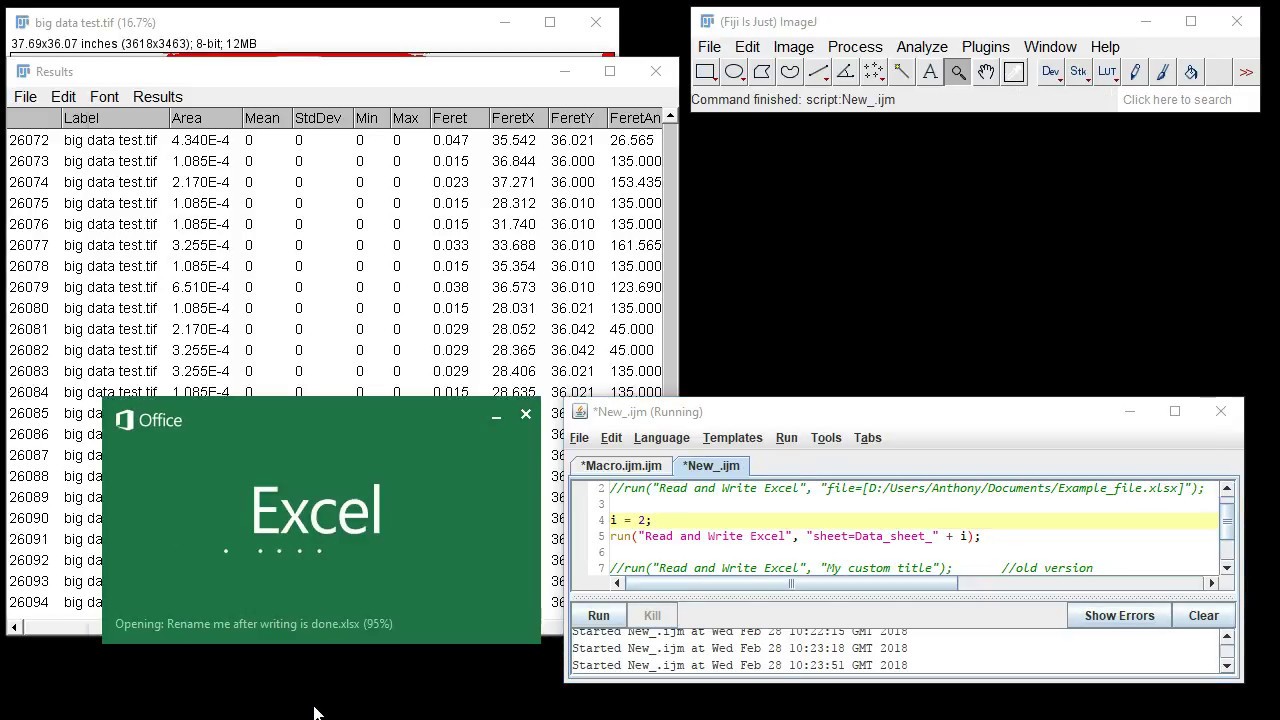
Task: Select the Wand tracing tool
Action: tap(902, 72)
